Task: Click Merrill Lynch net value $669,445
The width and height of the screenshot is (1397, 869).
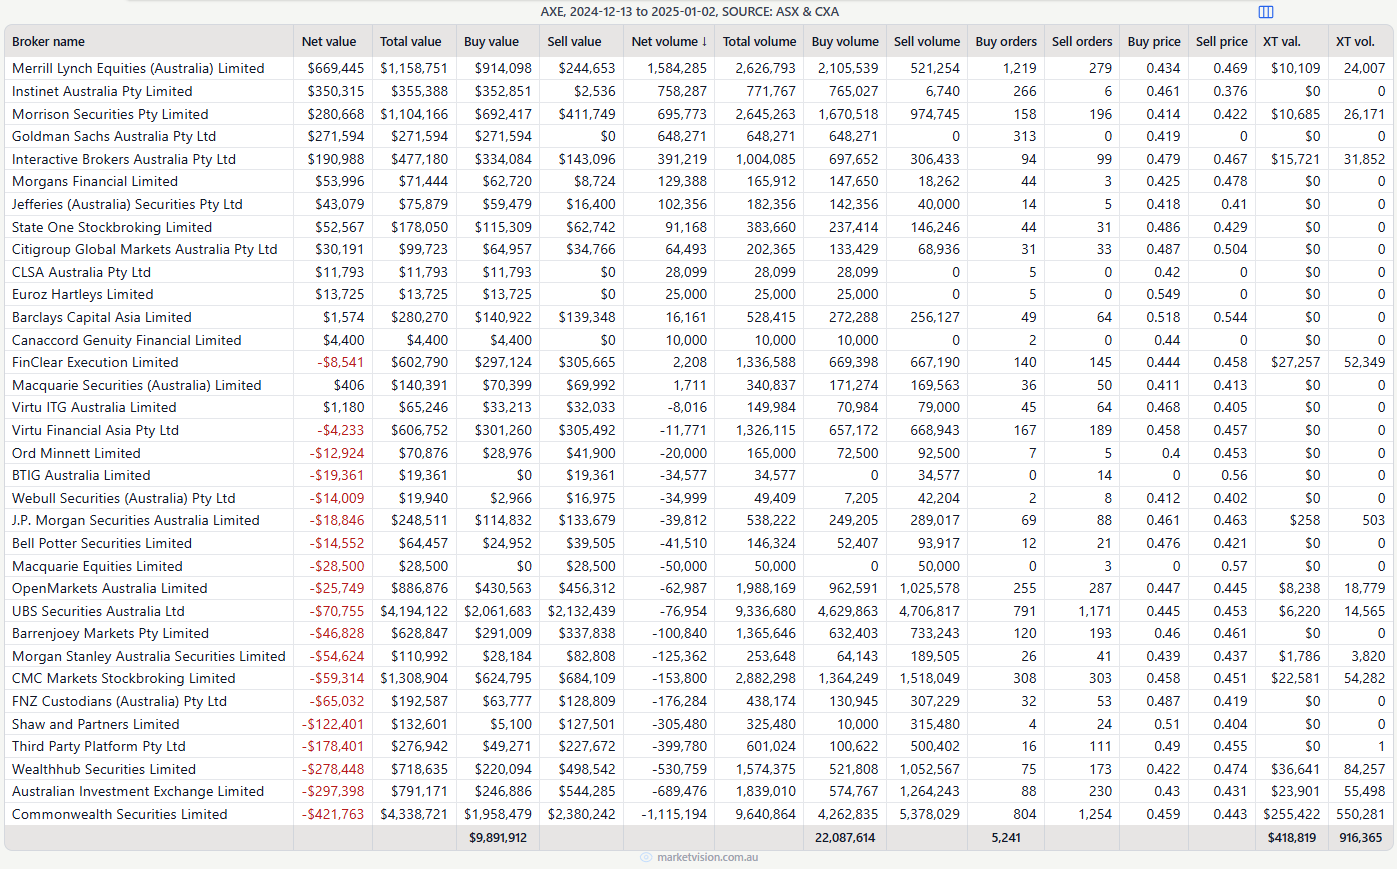Action: (336, 68)
